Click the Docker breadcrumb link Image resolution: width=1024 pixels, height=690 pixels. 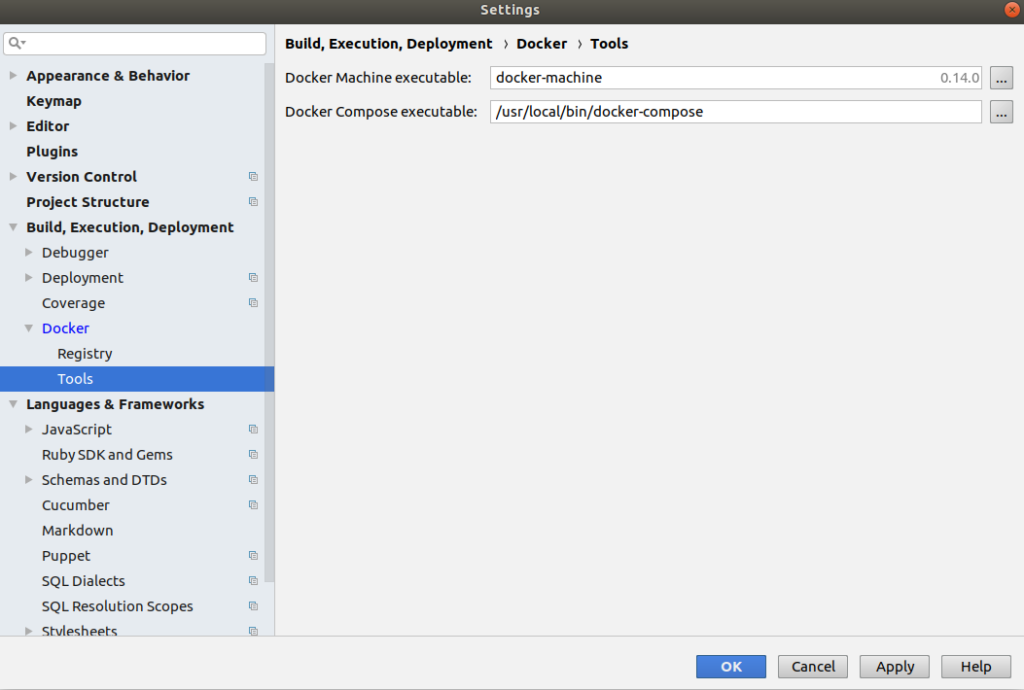coord(542,43)
